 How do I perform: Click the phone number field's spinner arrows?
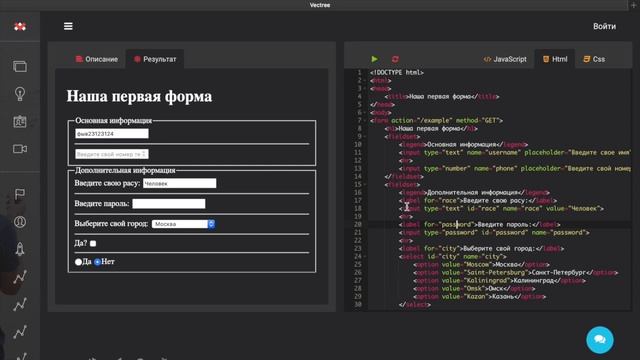(x=144, y=154)
